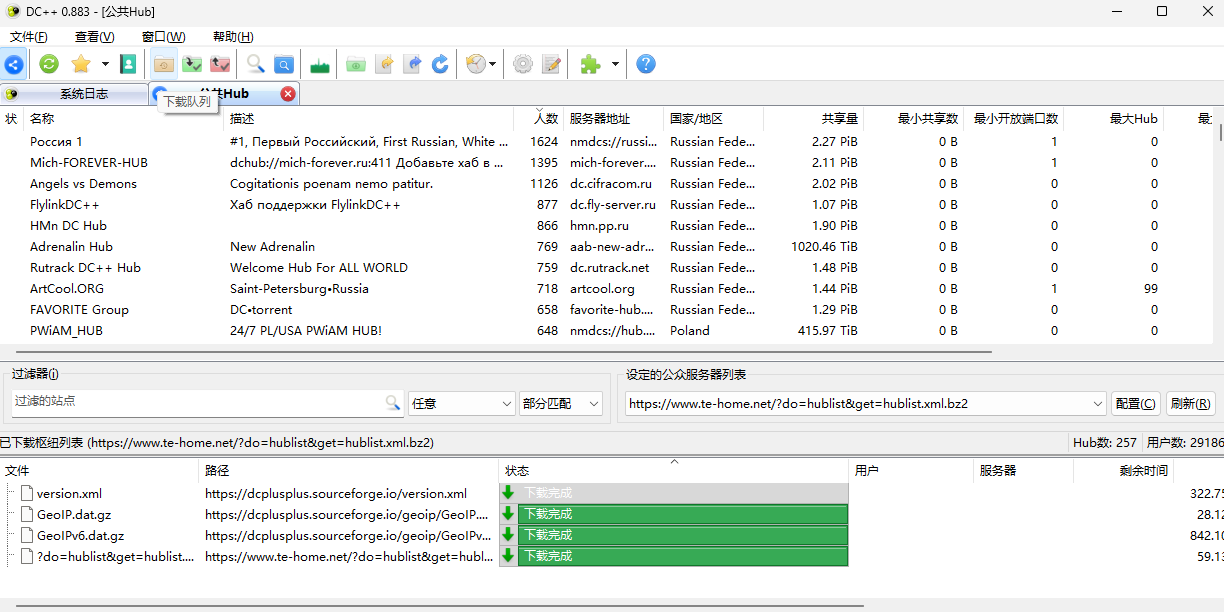Open the Search magnifier icon

coord(256,64)
